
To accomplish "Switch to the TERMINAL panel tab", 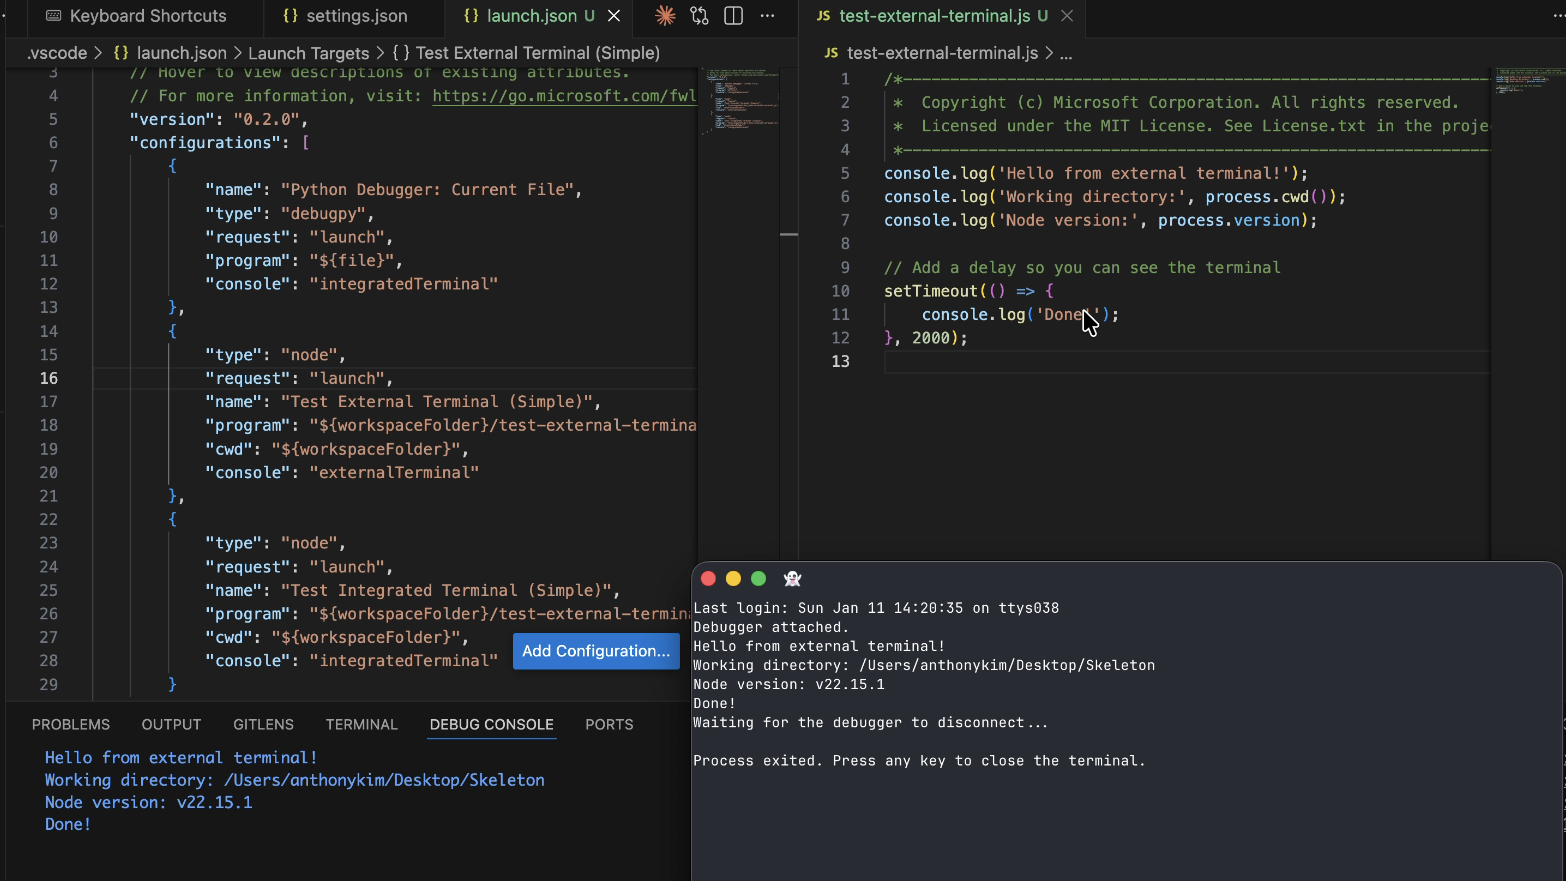I will click(x=361, y=724).
